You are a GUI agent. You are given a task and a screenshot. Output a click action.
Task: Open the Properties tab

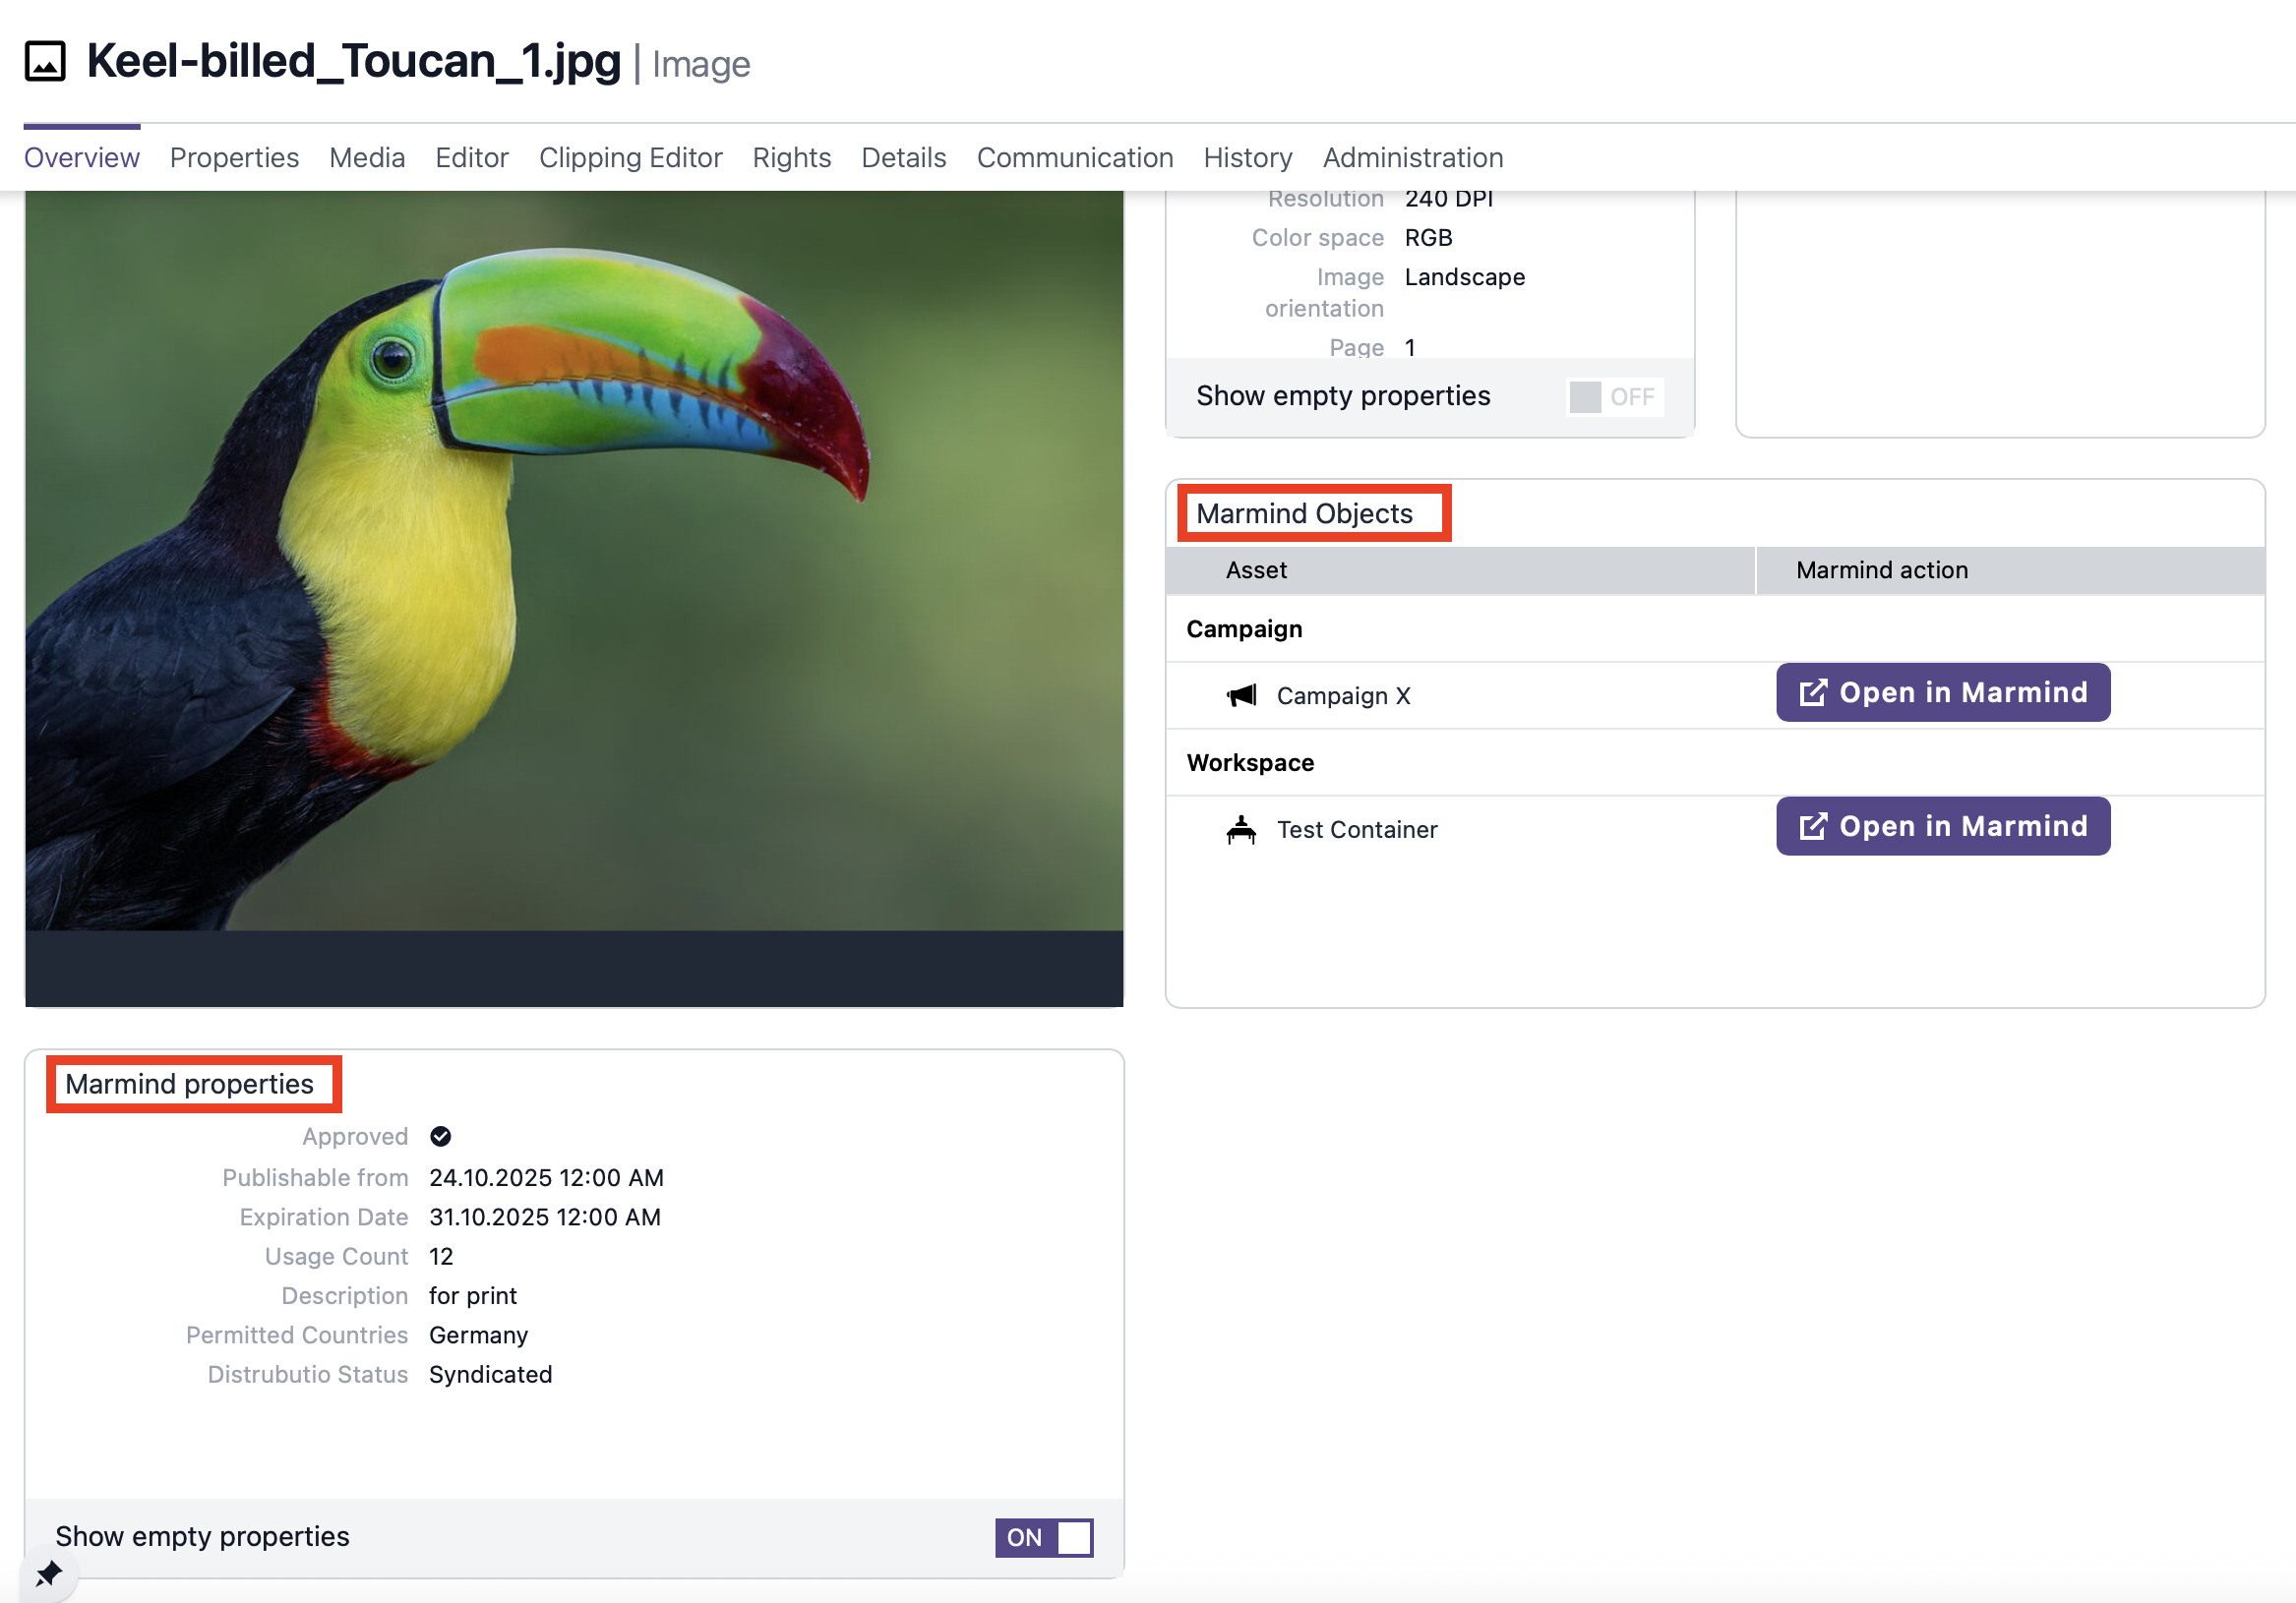[234, 158]
